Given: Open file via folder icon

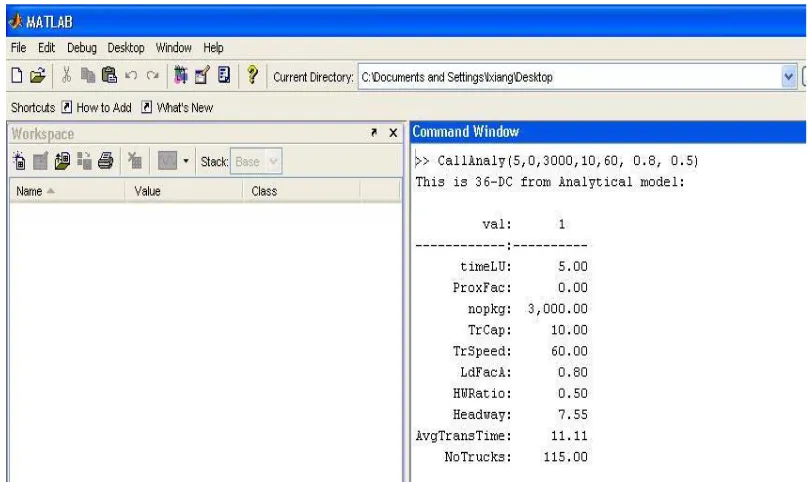Looking at the screenshot, I should pyautogui.click(x=38, y=76).
